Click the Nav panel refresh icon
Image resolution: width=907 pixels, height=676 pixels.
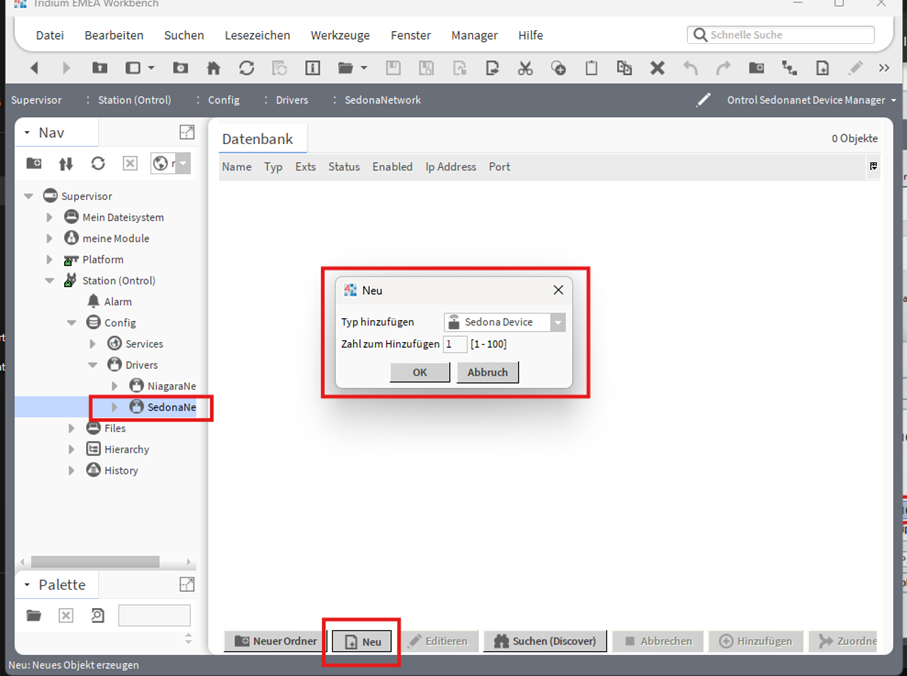98,164
